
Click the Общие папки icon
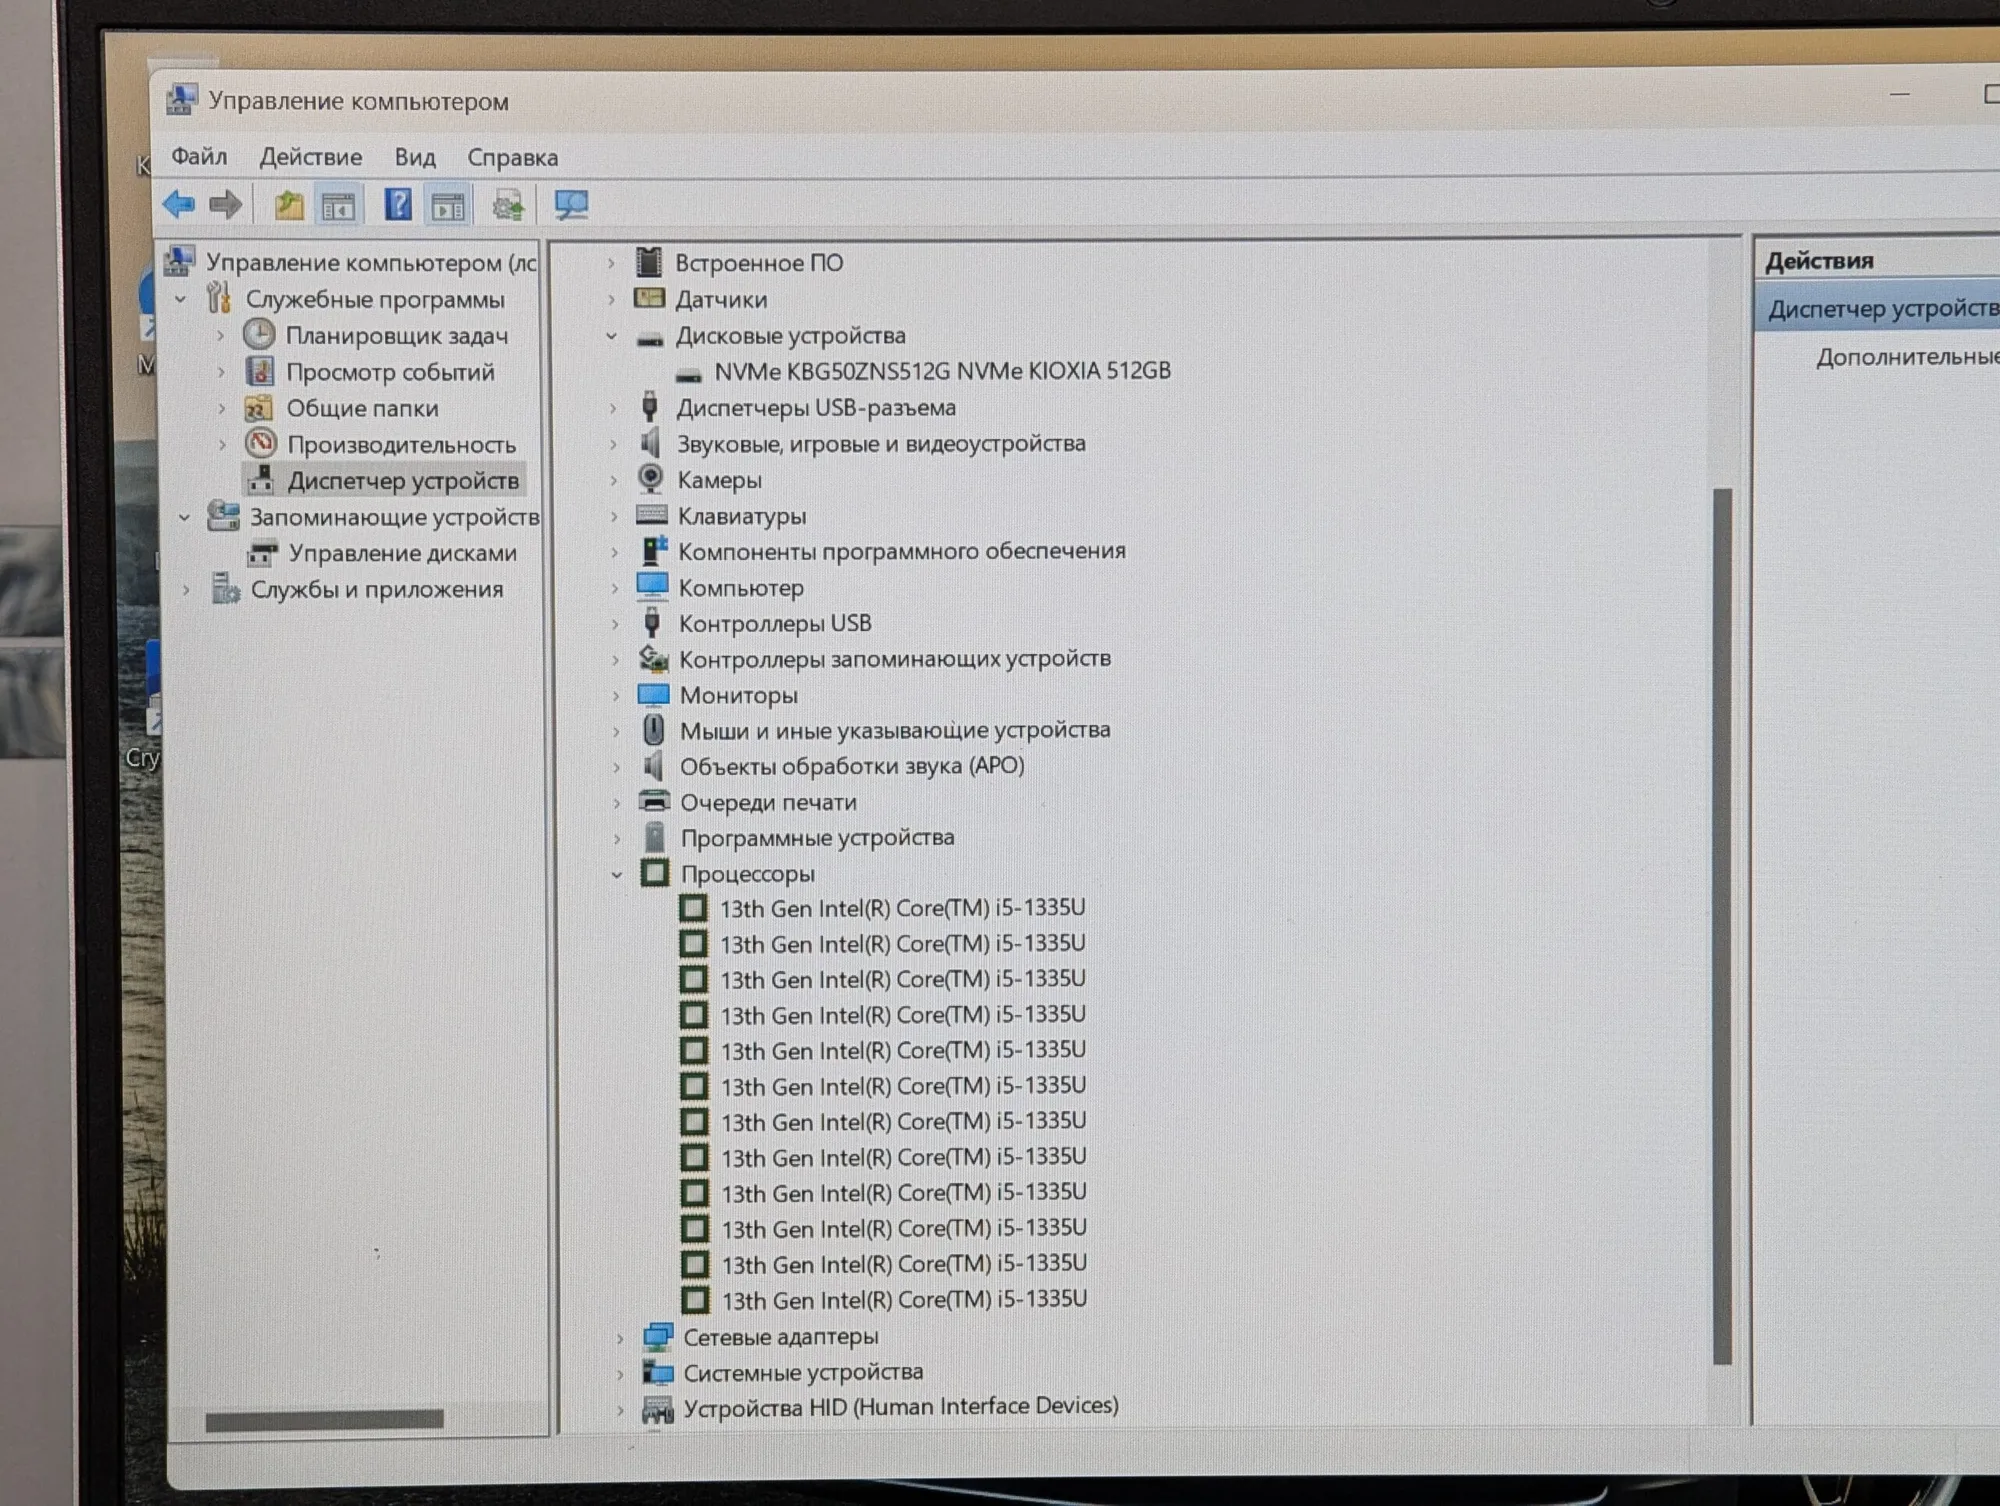[x=259, y=408]
